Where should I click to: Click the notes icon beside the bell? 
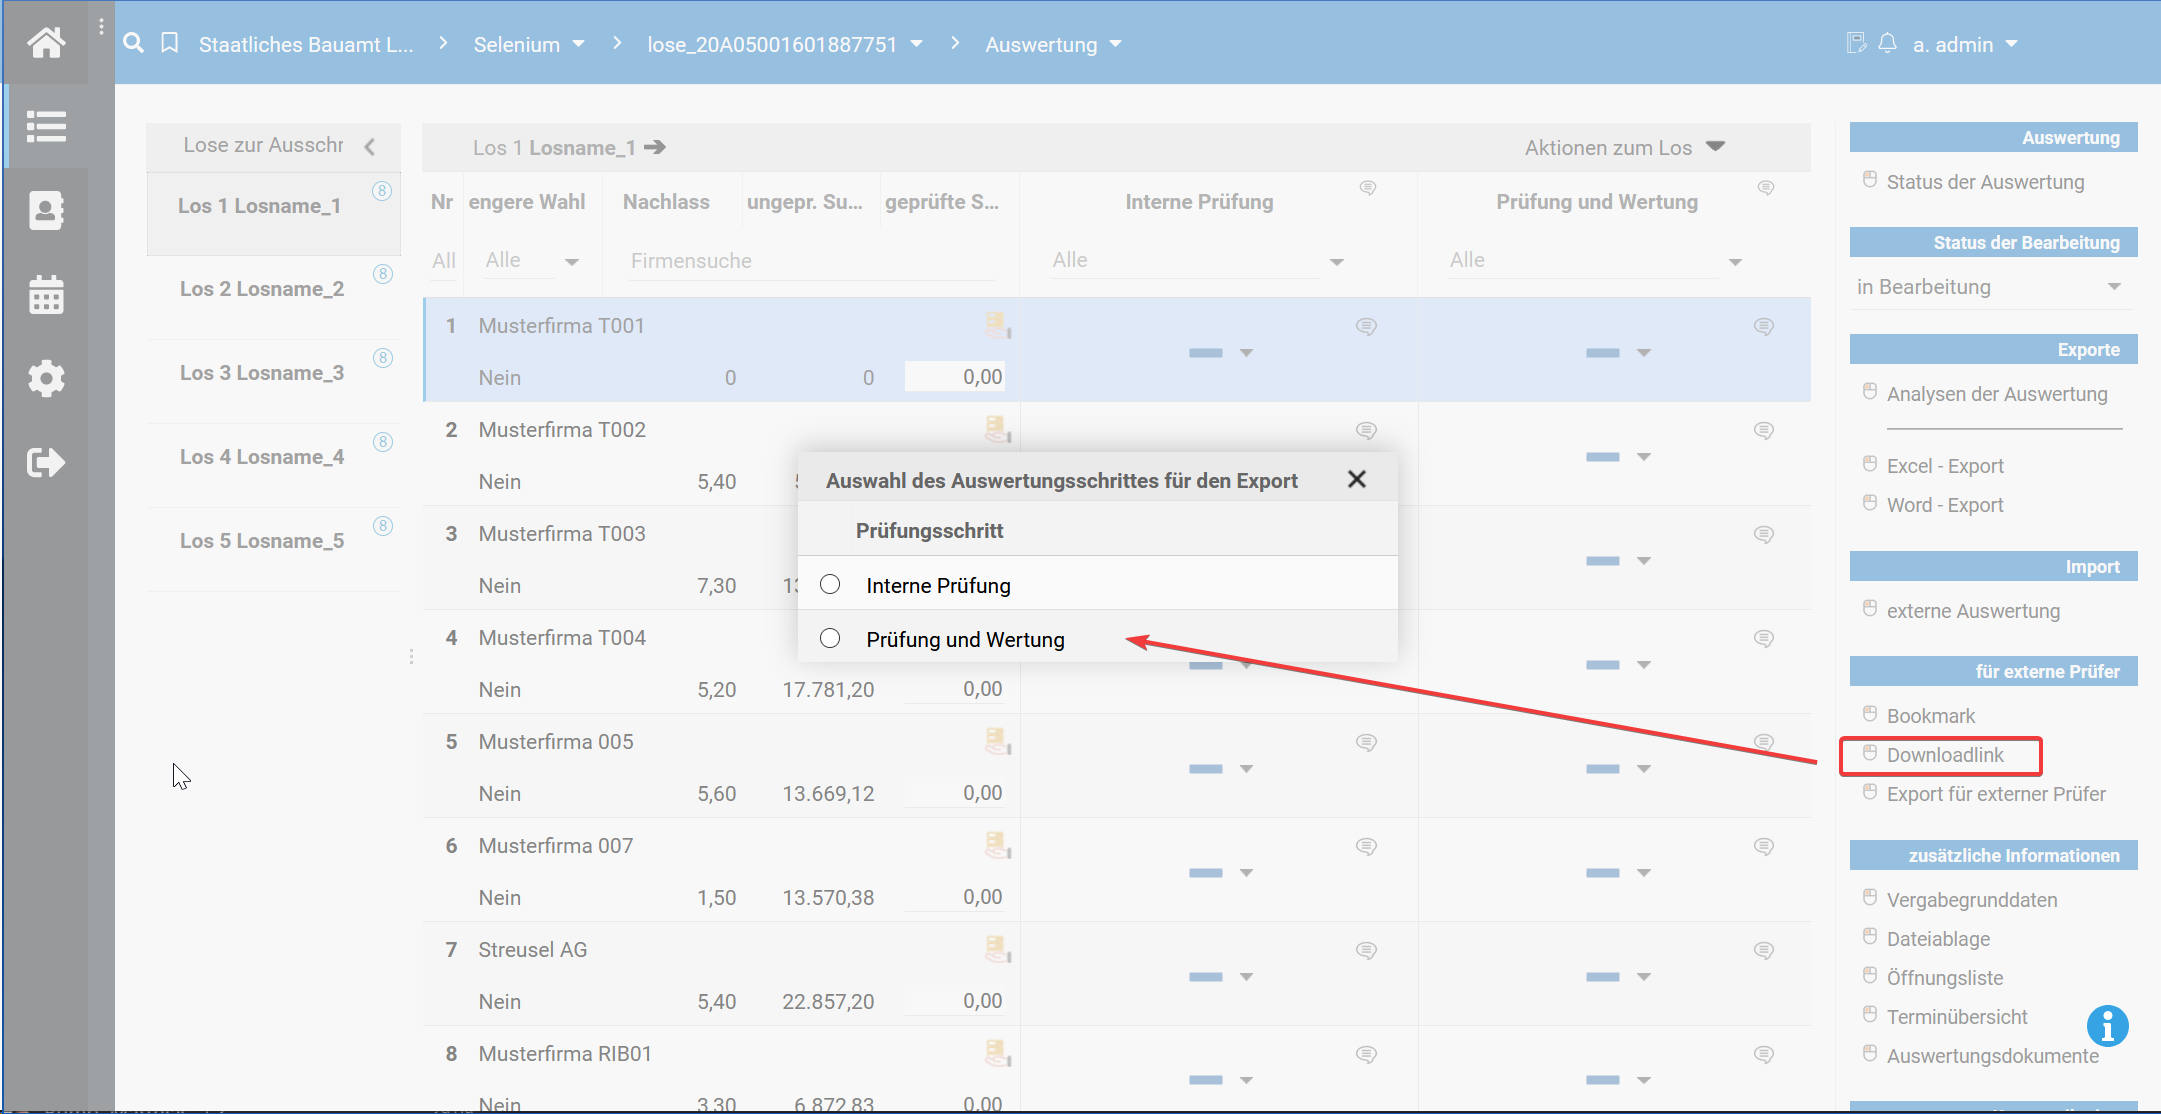pyautogui.click(x=1856, y=43)
